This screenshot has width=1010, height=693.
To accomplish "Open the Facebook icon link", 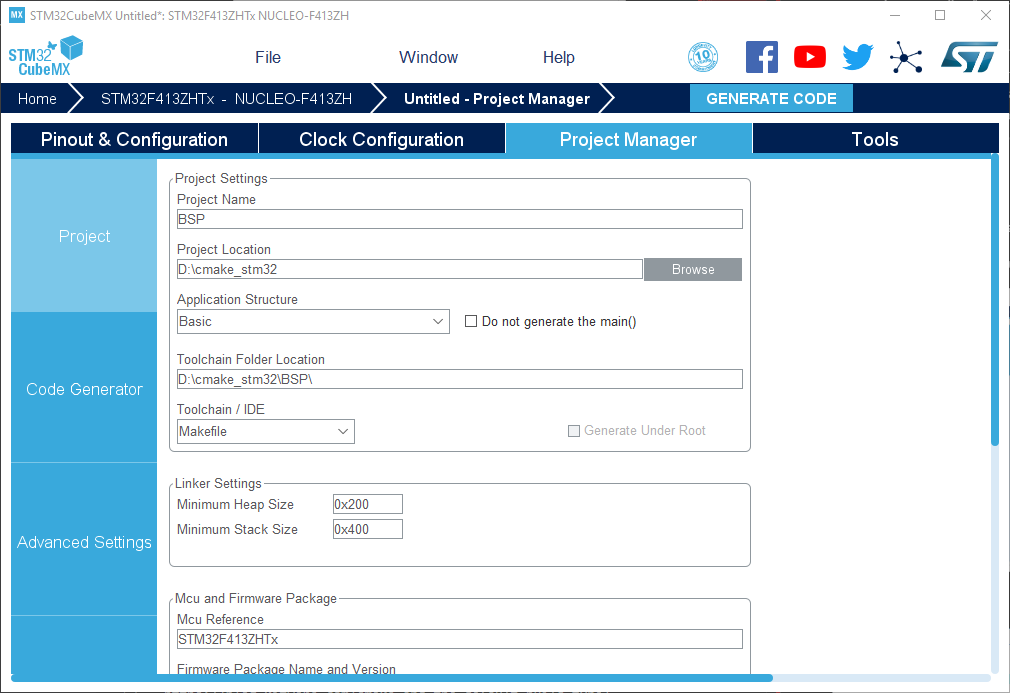I will click(x=761, y=57).
